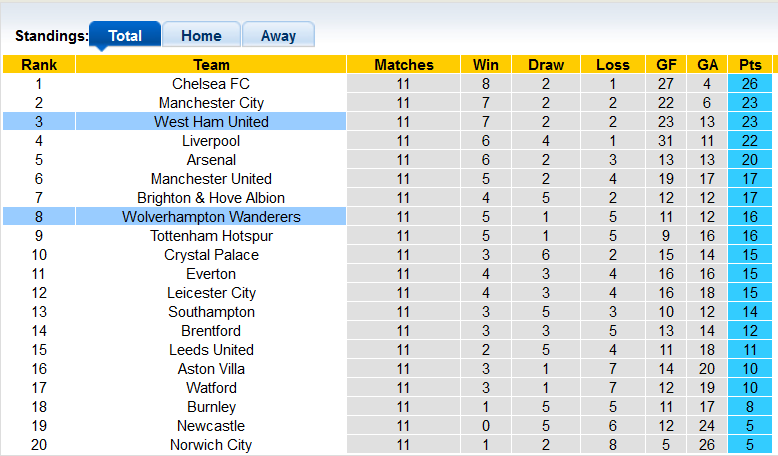Click the Chelsea FC team link
Image resolution: width=778 pixels, height=456 pixels.
tap(211, 84)
